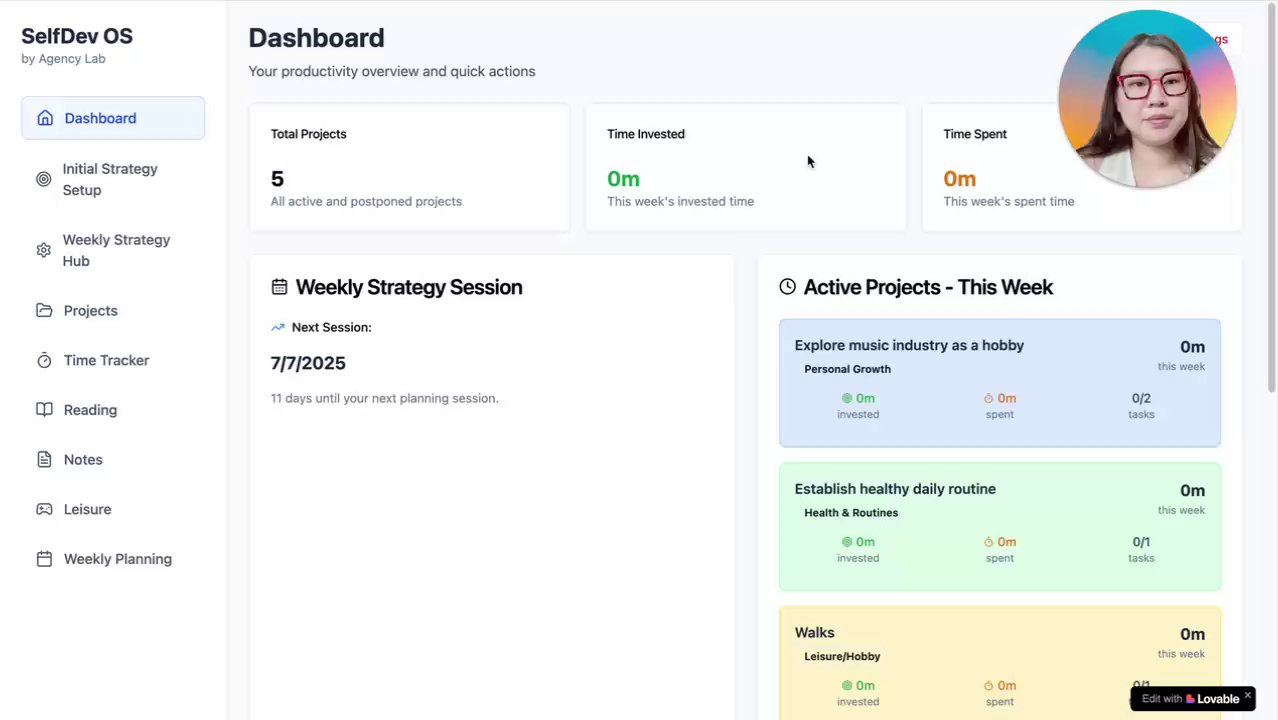This screenshot has width=1278, height=720.
Task: Open the Projects menu item
Action: pyautogui.click(x=91, y=311)
